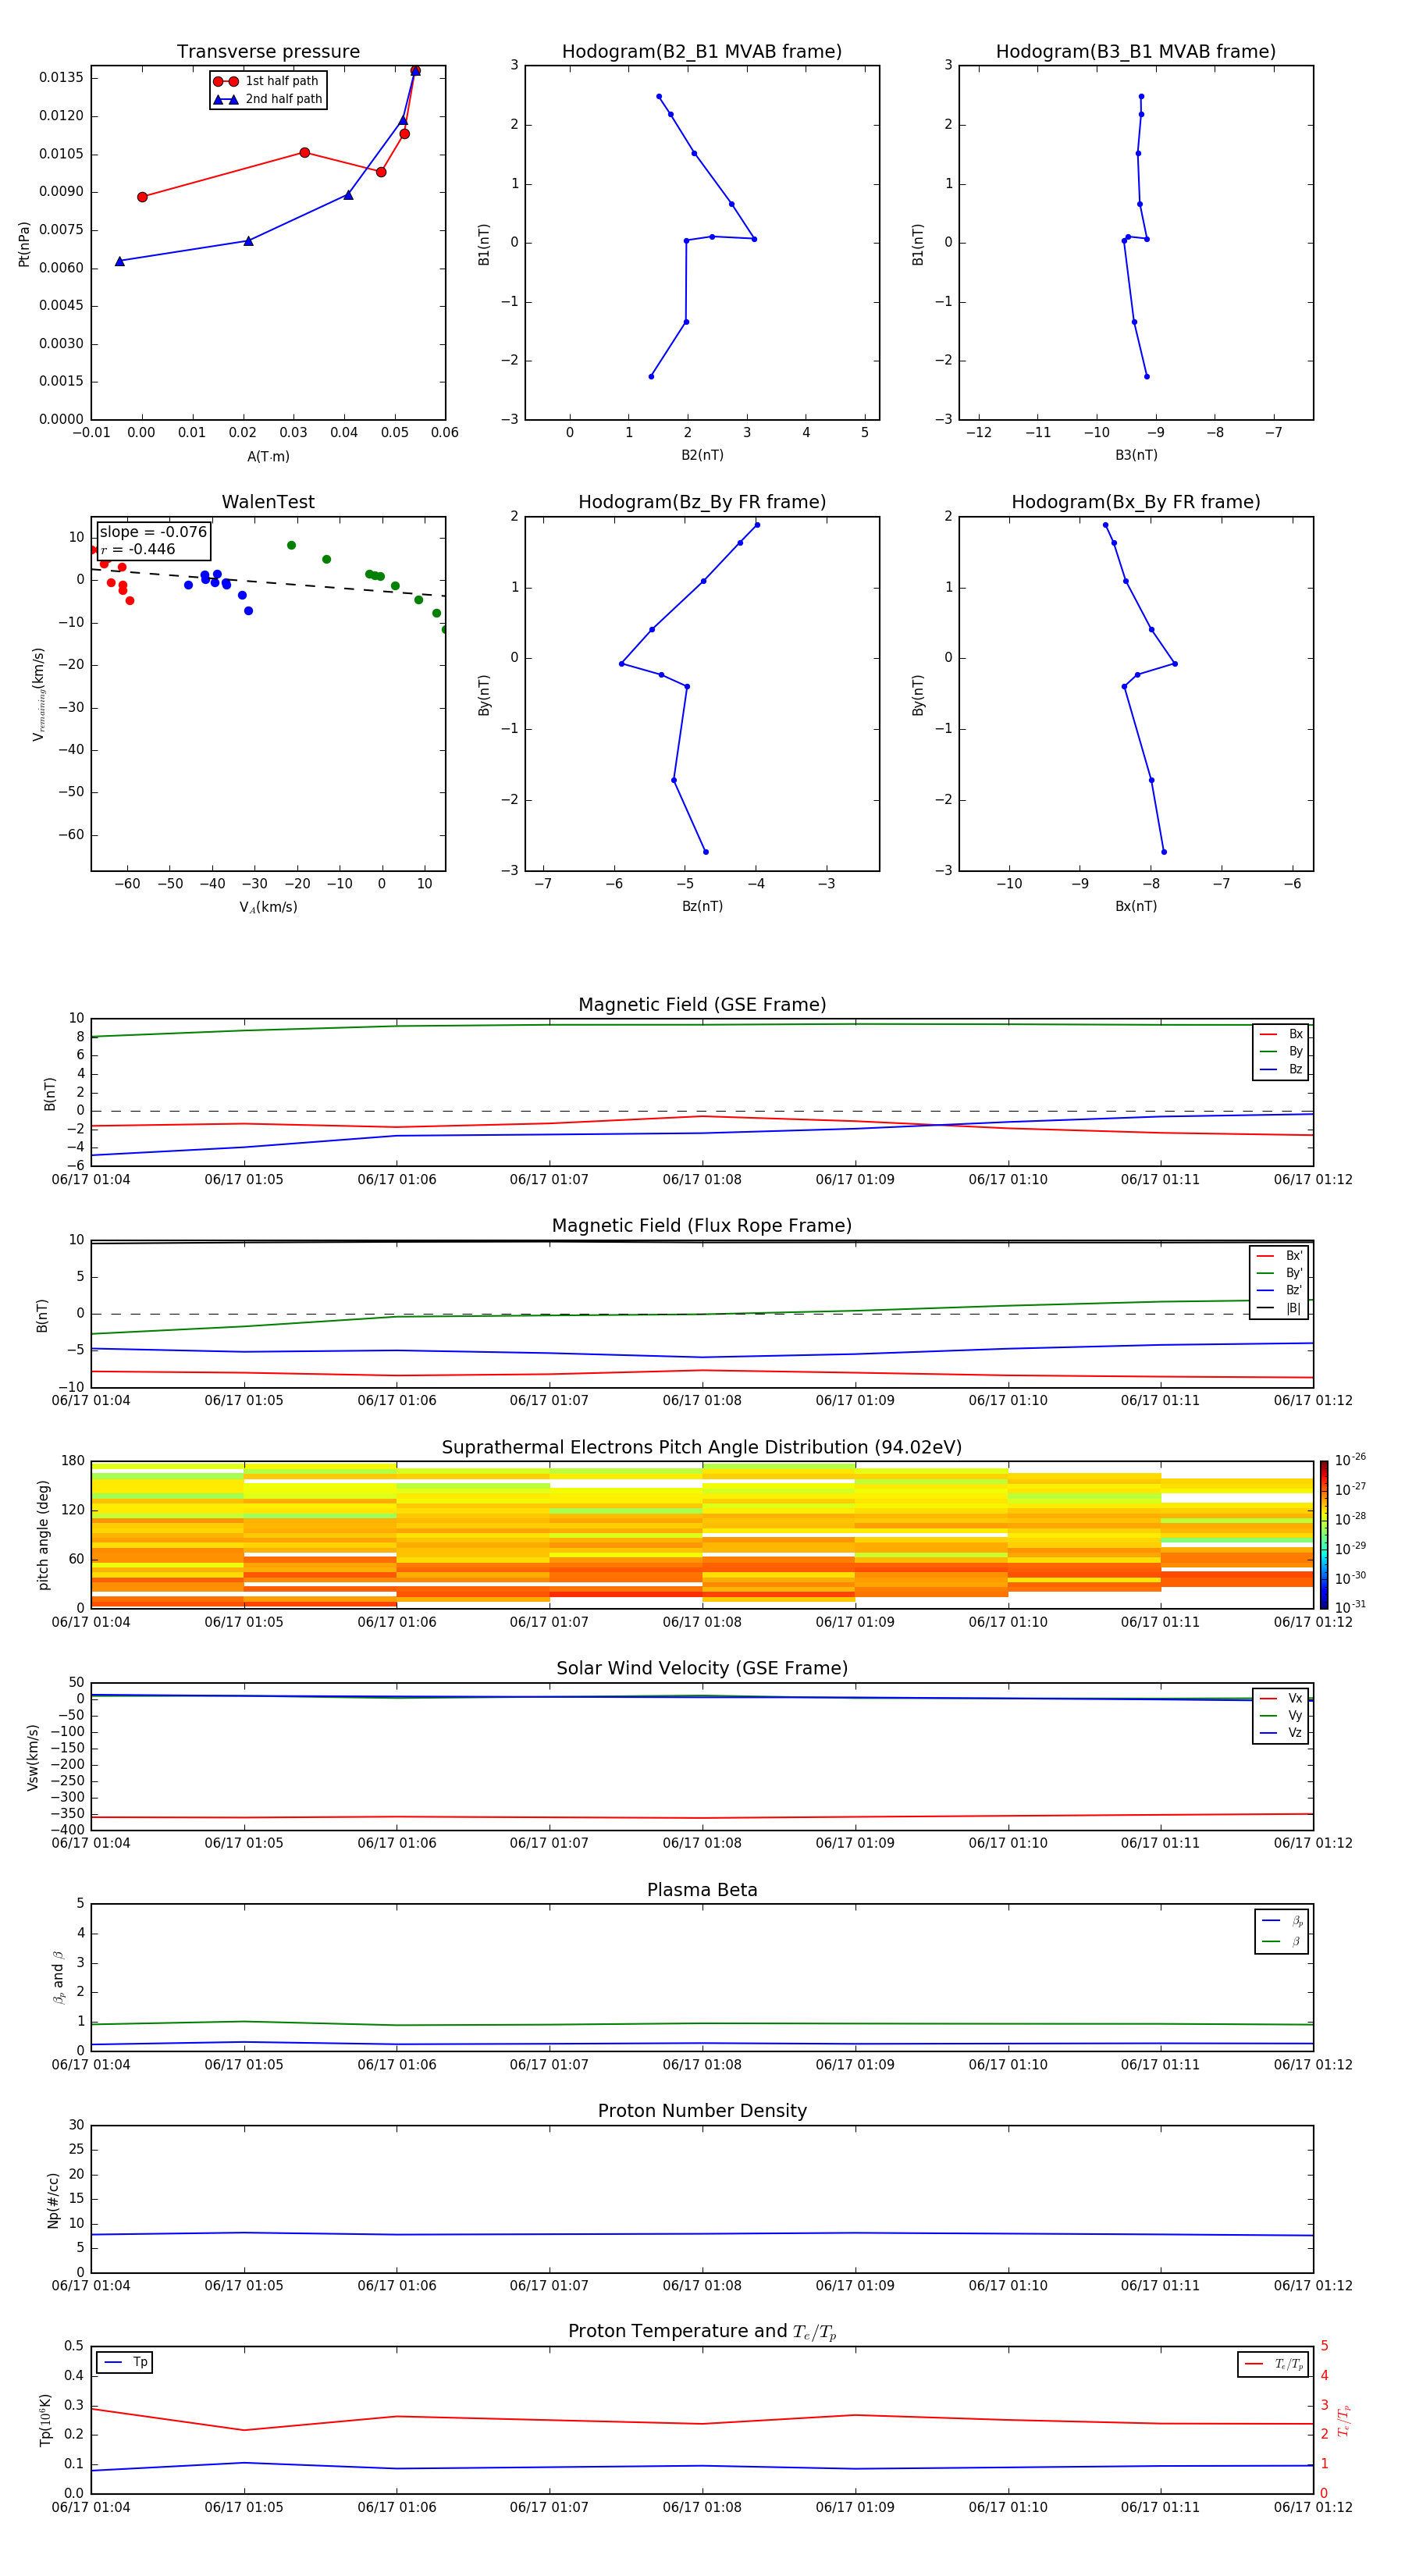Viewport: 1405px width, 2576px height.
Task: Click the 'B2(nT)' x-axis label
Action: pos(702,455)
